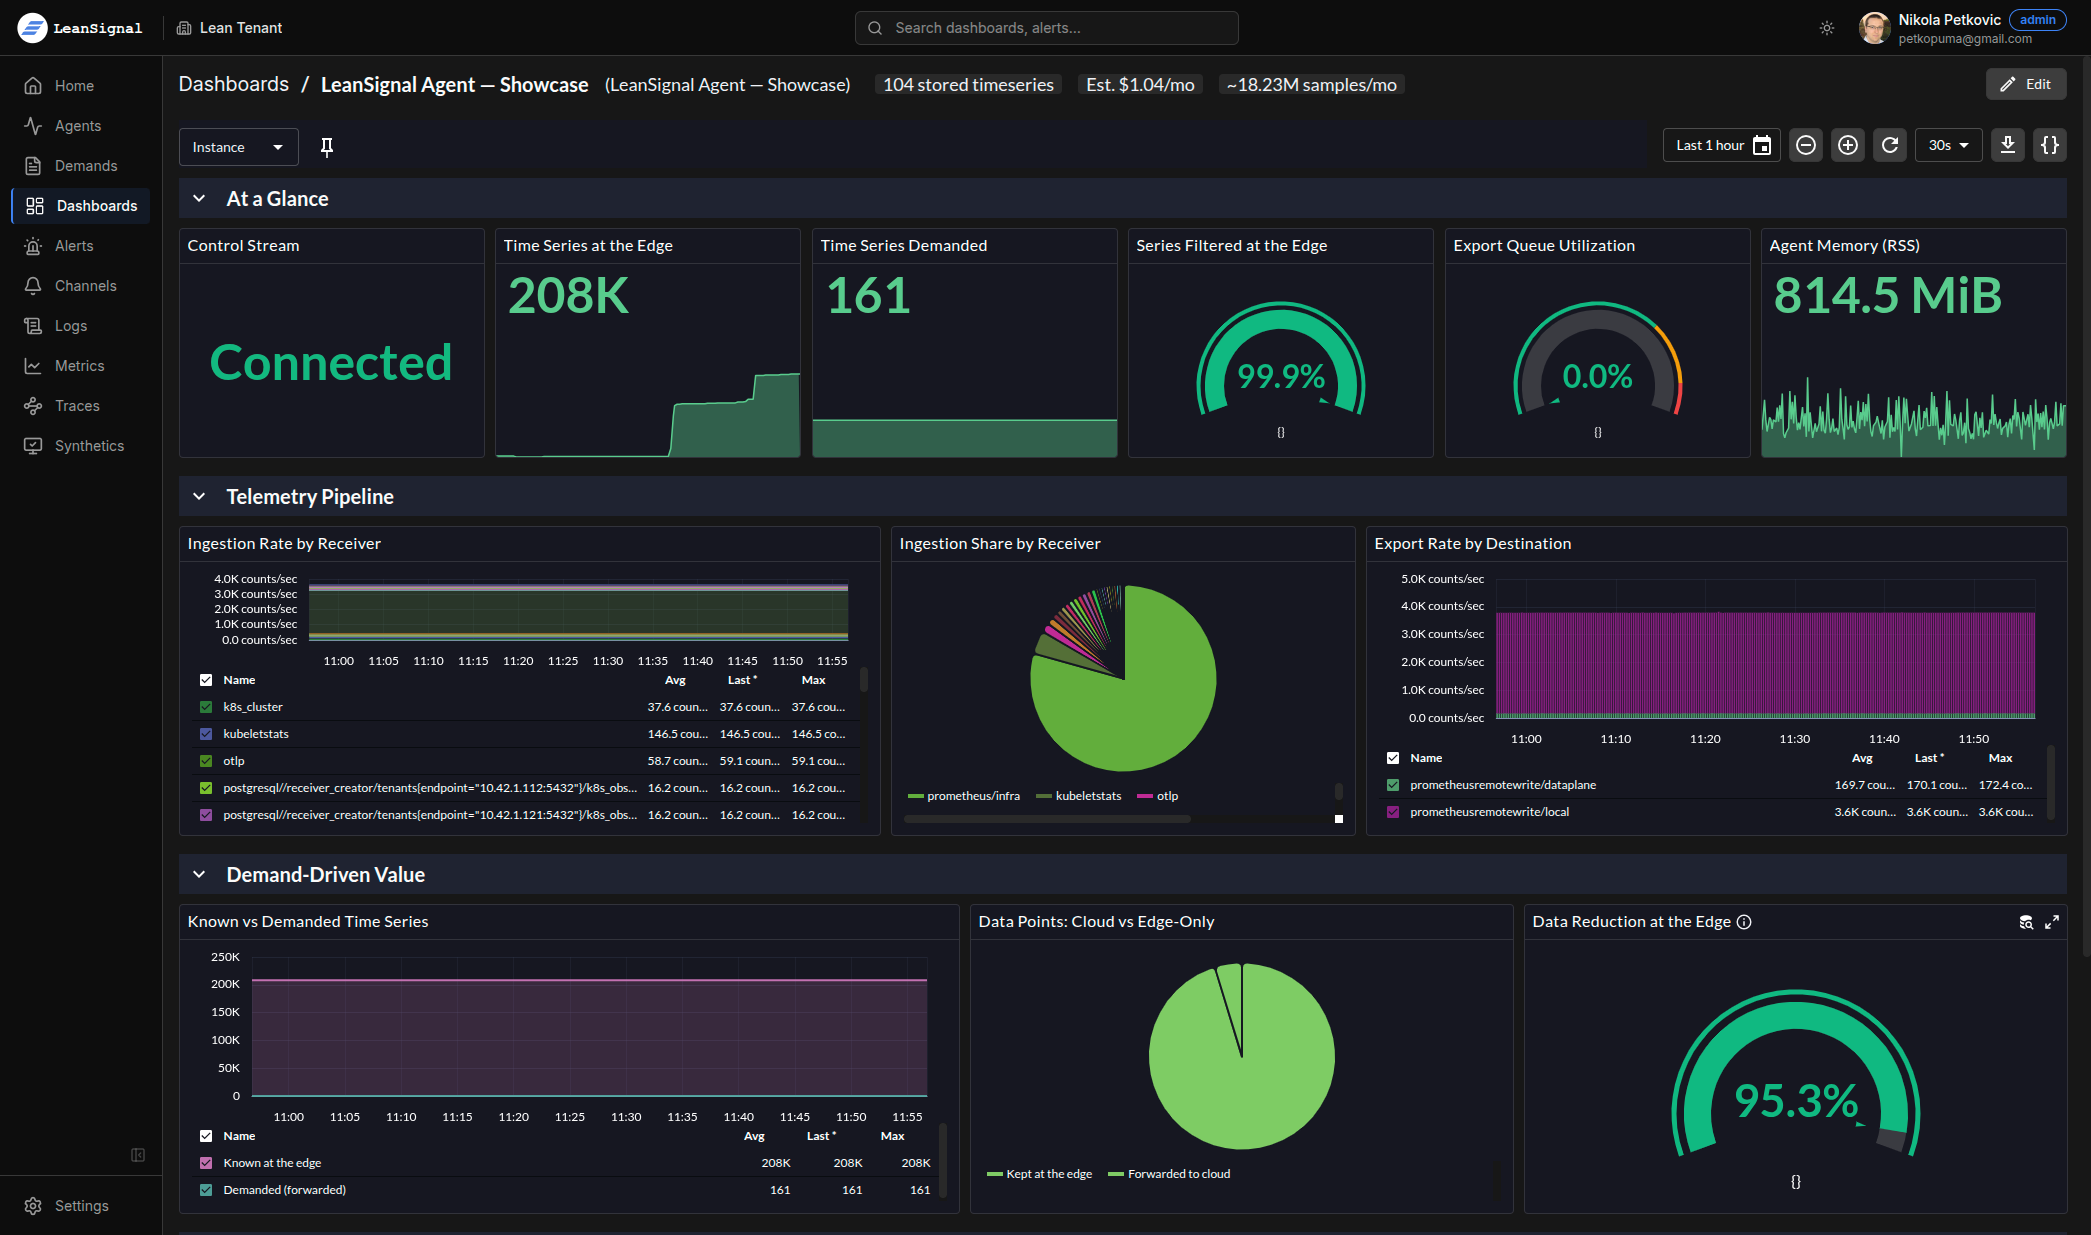The height and width of the screenshot is (1235, 2091).
Task: Click the search magnifier icon
Action: click(x=875, y=28)
